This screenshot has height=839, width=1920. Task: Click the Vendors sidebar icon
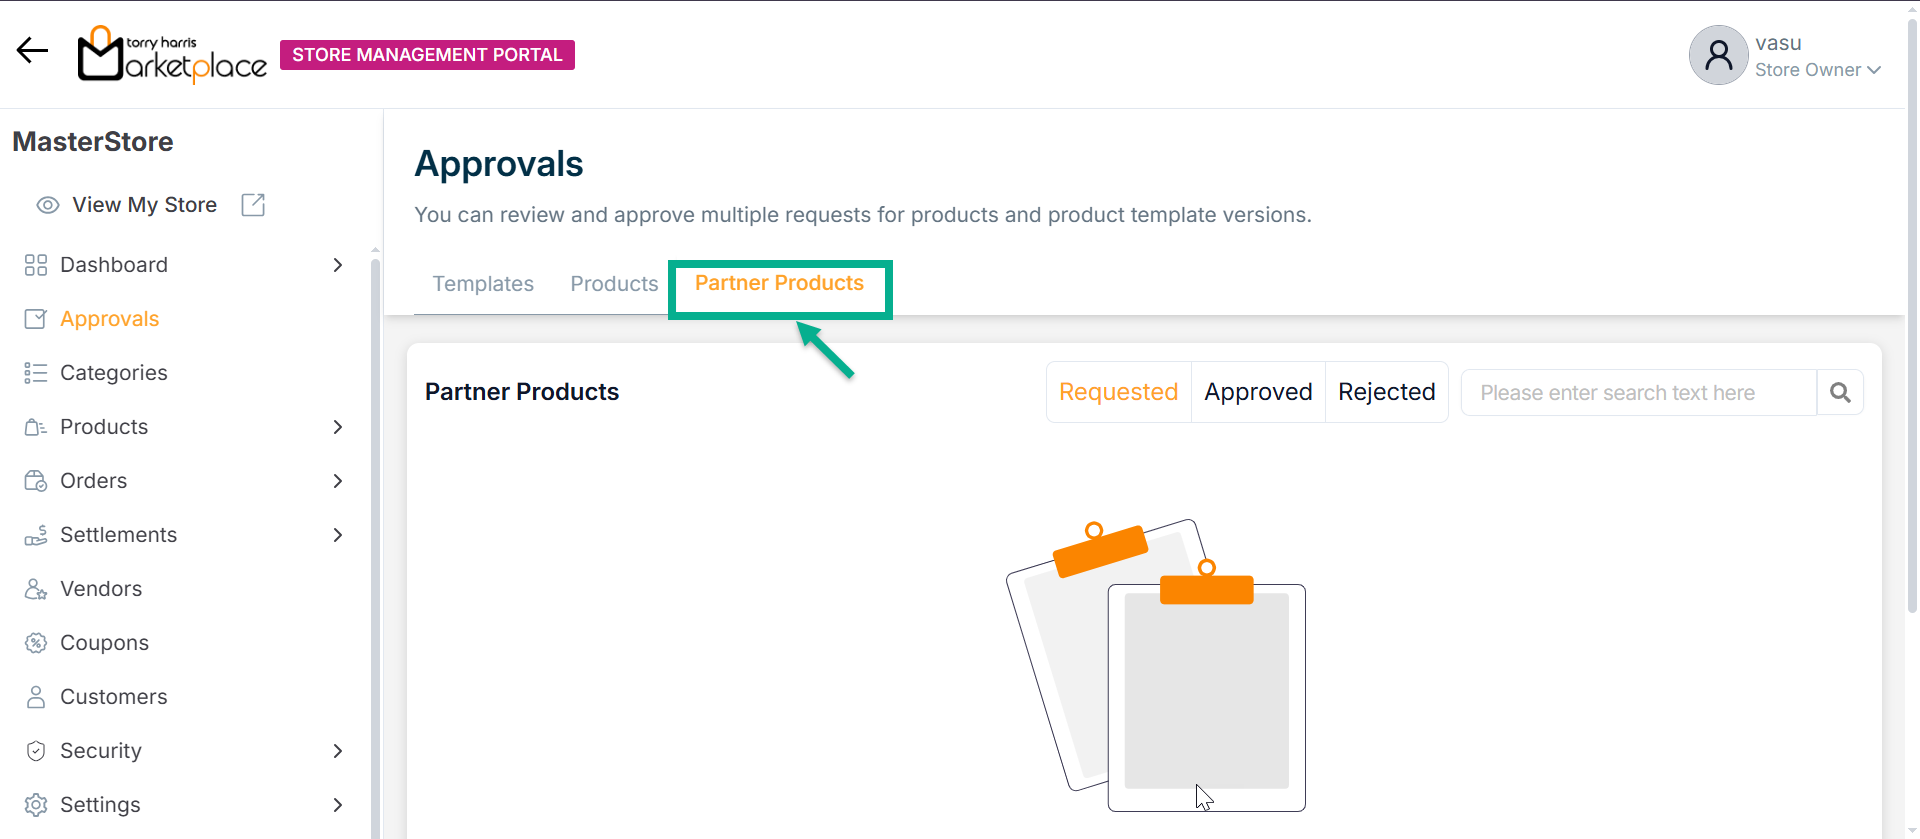pos(36,589)
